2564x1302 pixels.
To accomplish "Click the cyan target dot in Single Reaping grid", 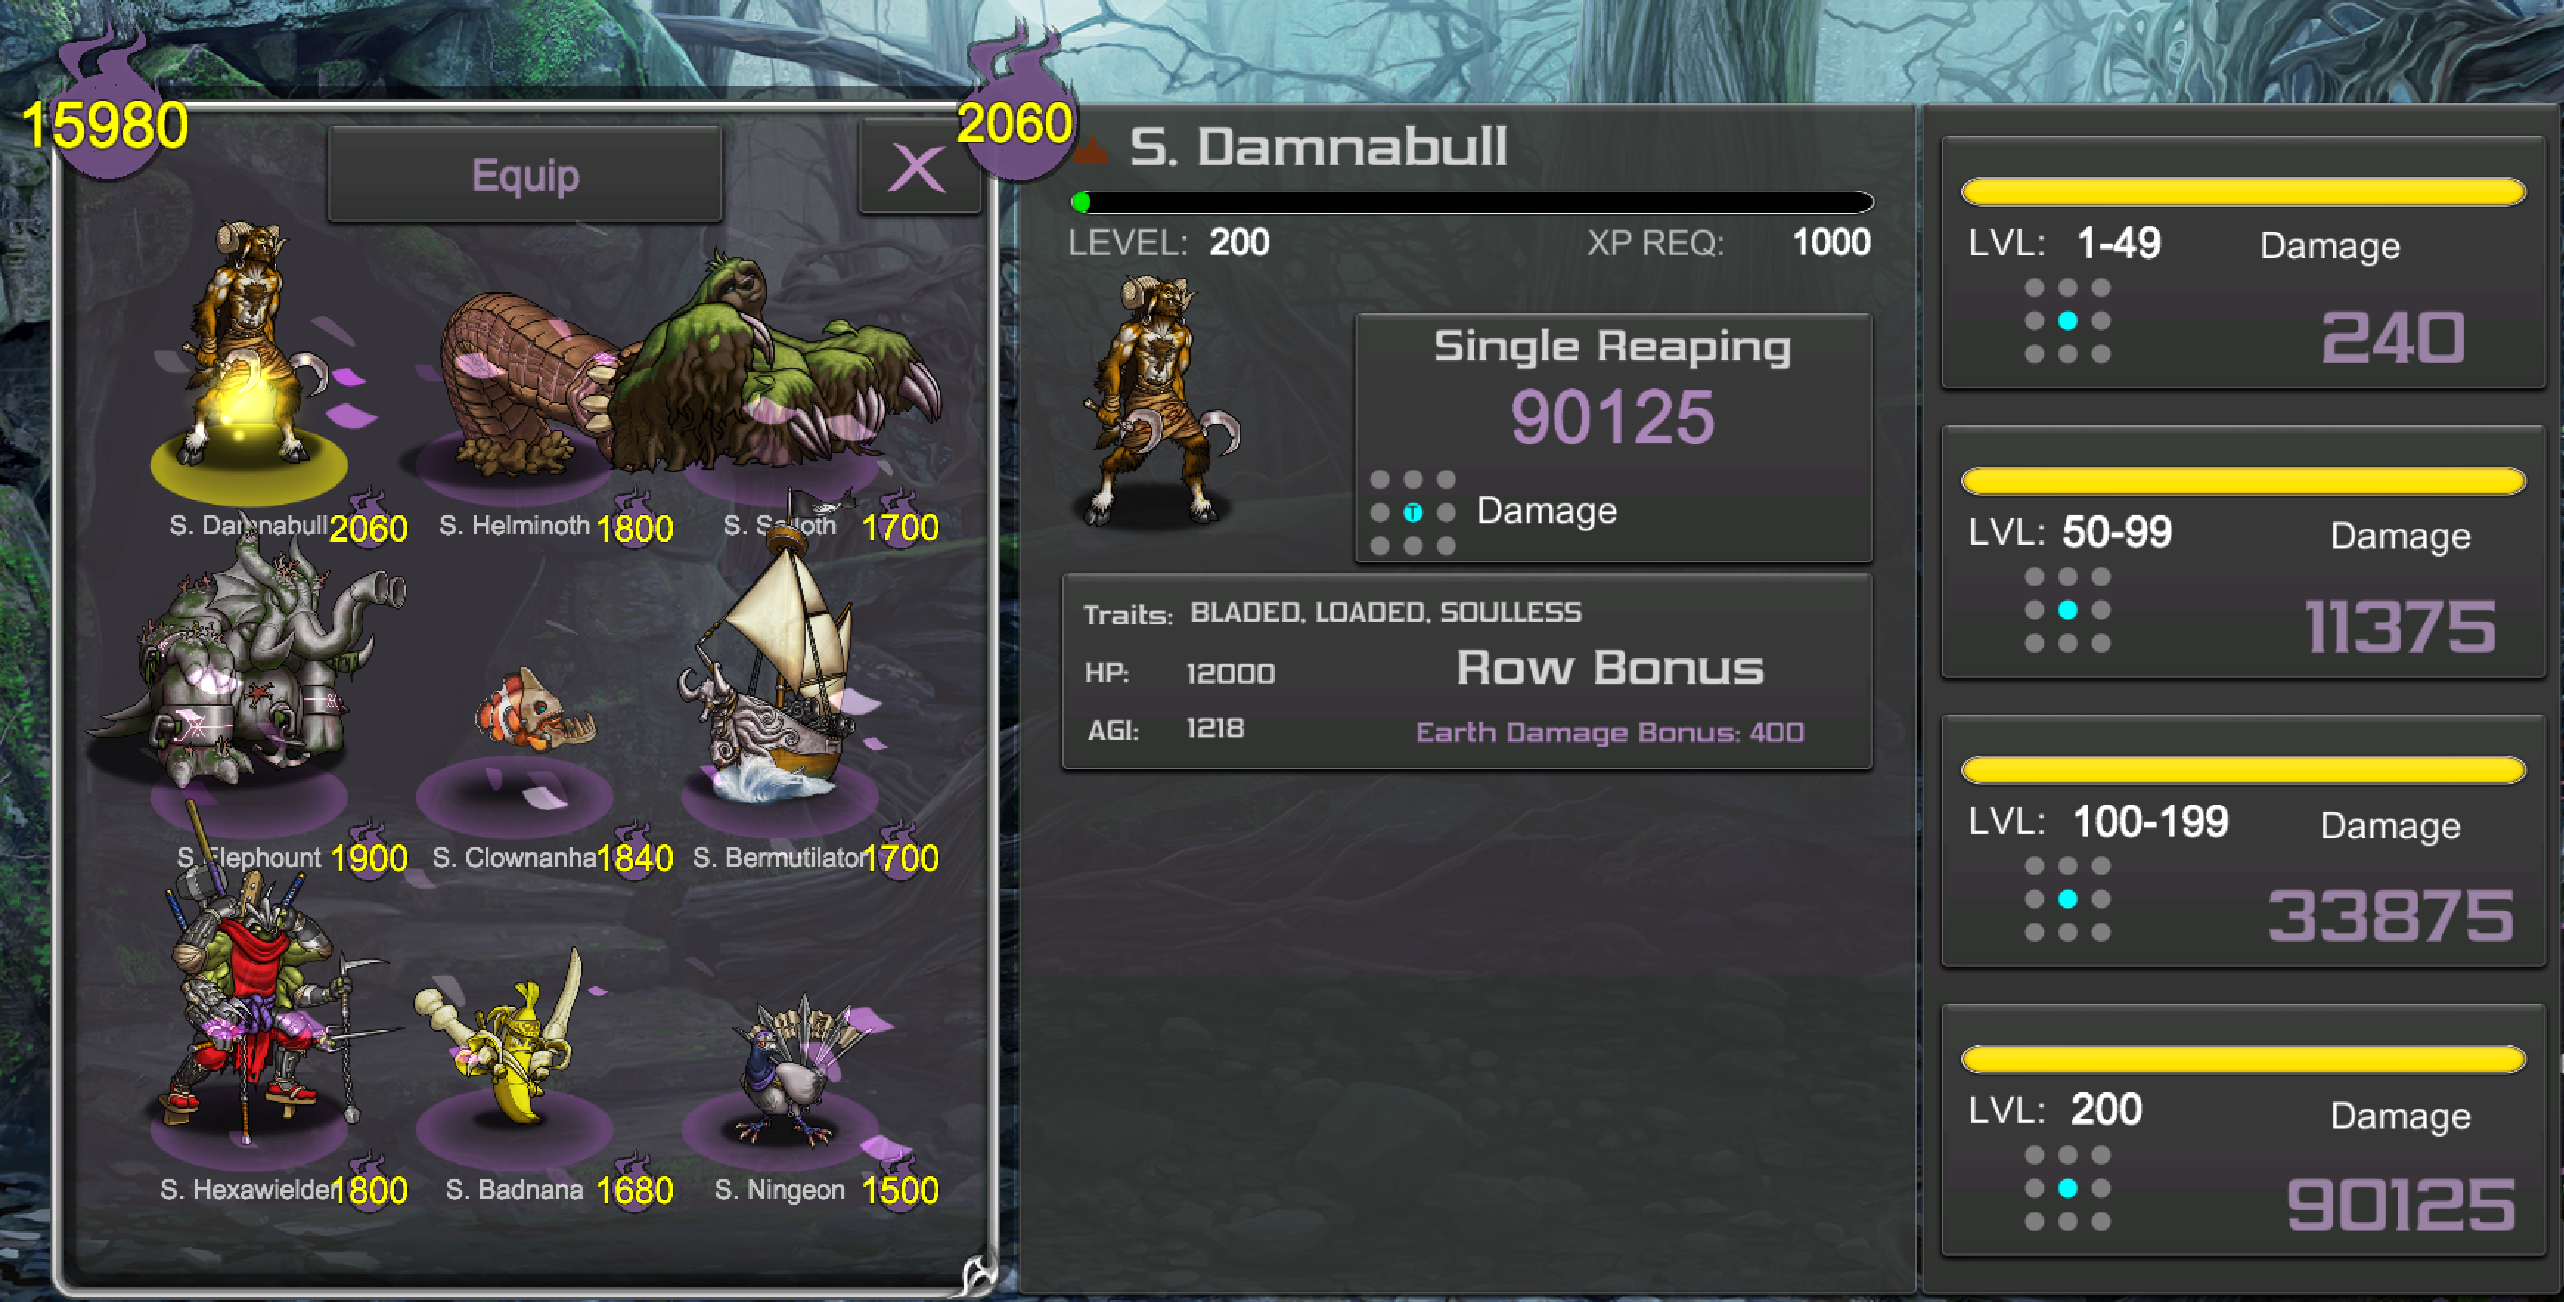I will click(1412, 513).
